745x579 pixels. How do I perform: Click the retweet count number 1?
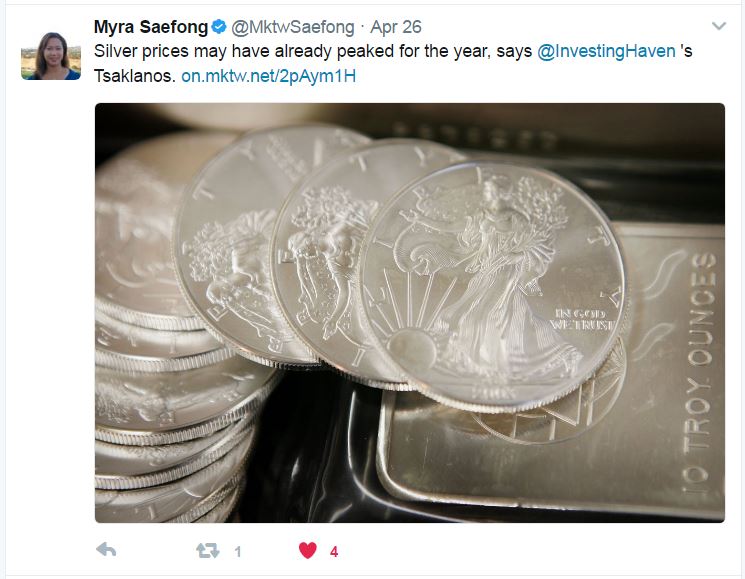[x=238, y=551]
